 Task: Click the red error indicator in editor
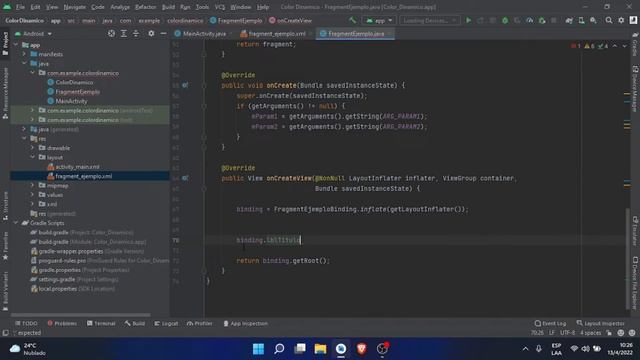[576, 46]
